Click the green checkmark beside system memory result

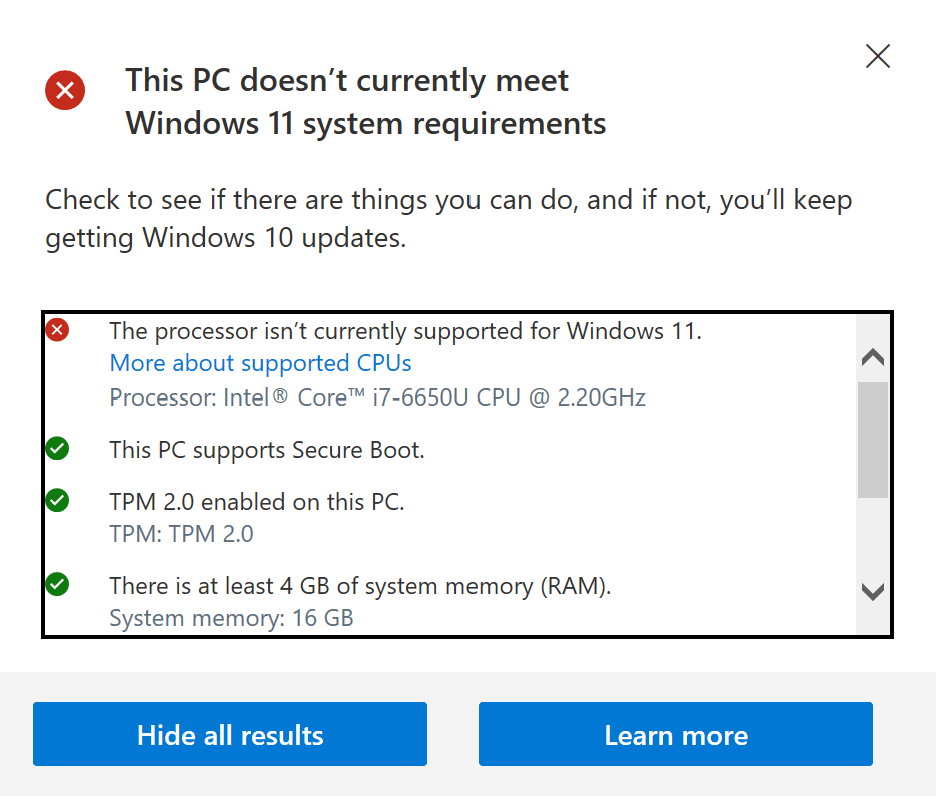coord(57,585)
